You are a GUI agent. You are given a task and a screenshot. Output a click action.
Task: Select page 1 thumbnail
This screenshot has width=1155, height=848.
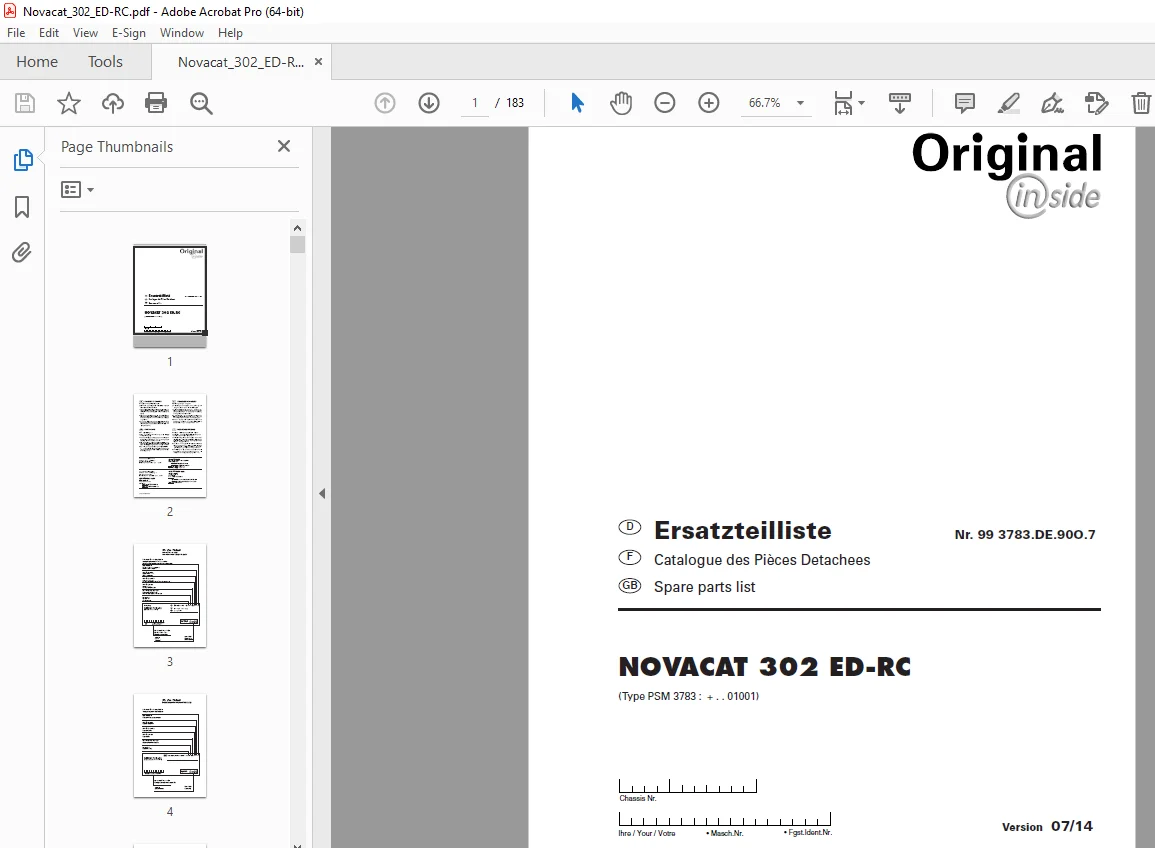[170, 296]
